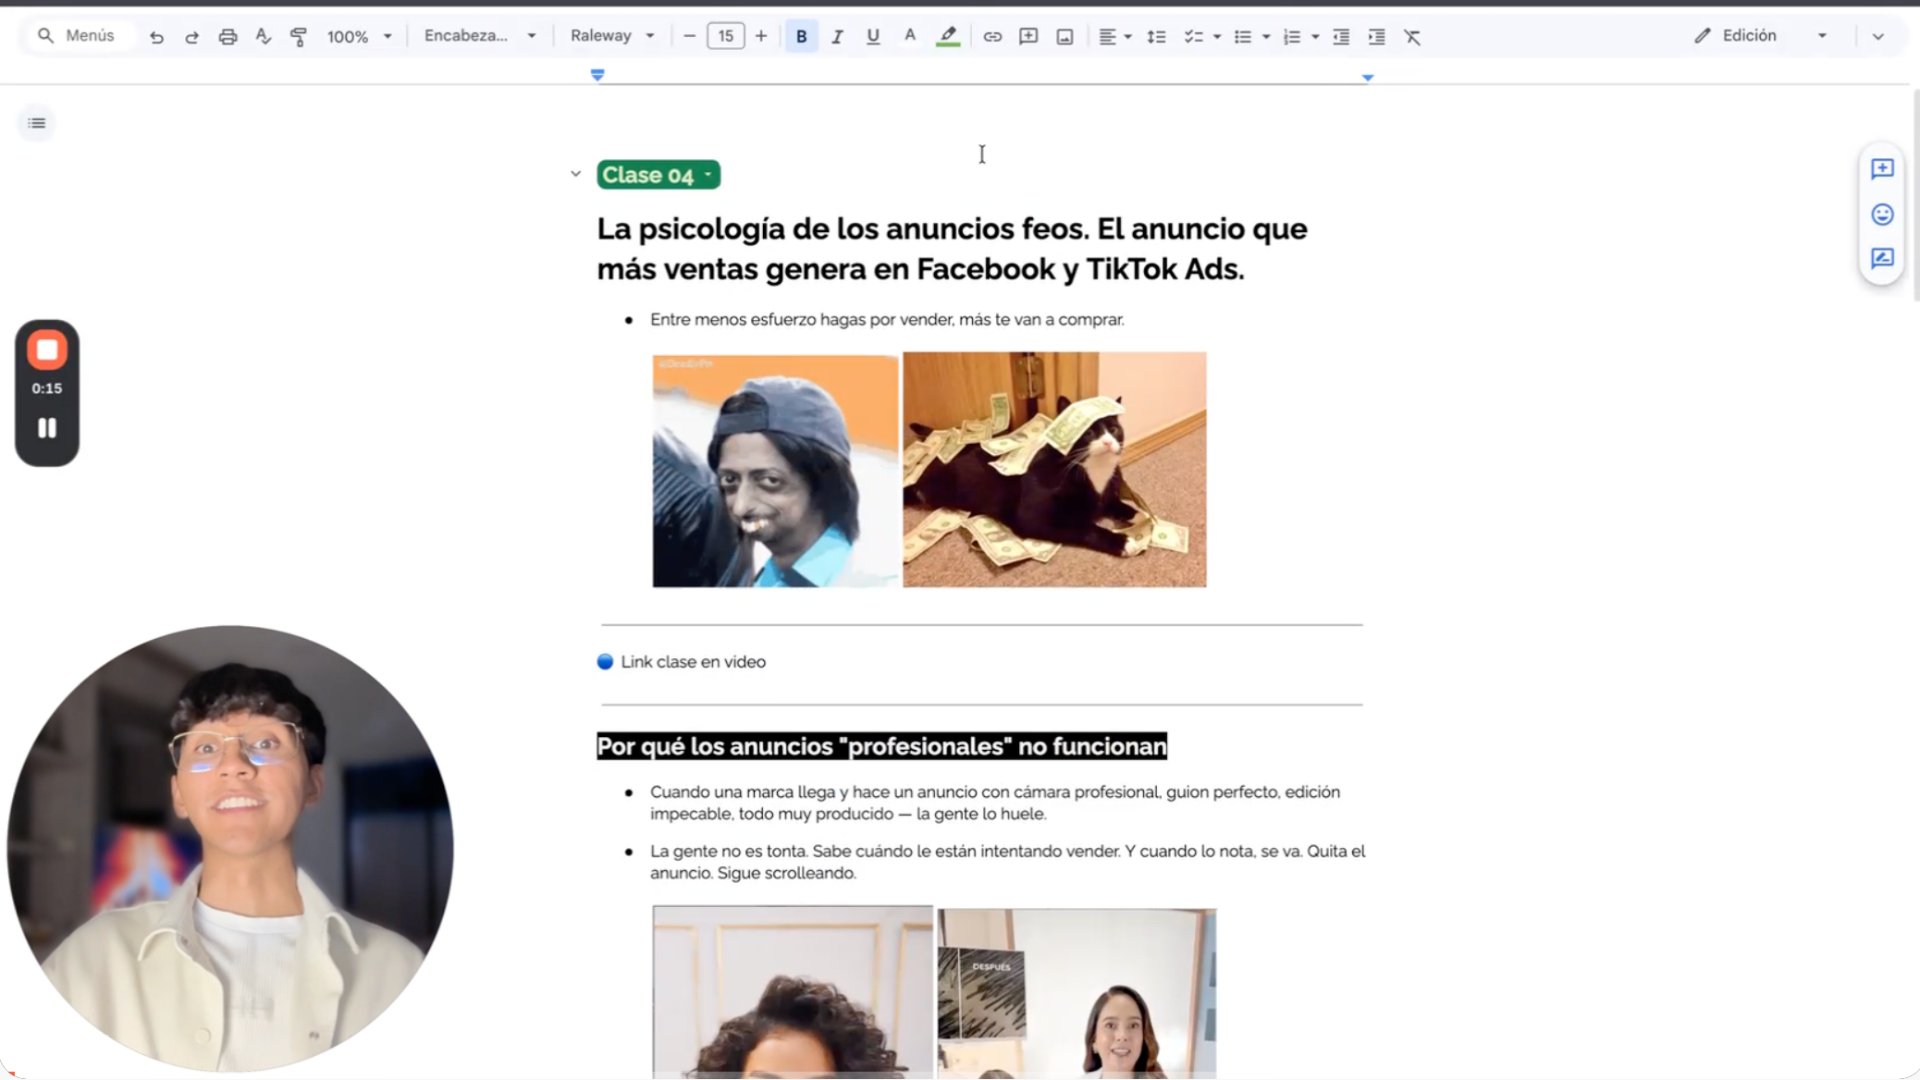The width and height of the screenshot is (1920, 1080).
Task: Click the heading Por qué los anuncios profesionales
Action: (x=882, y=747)
